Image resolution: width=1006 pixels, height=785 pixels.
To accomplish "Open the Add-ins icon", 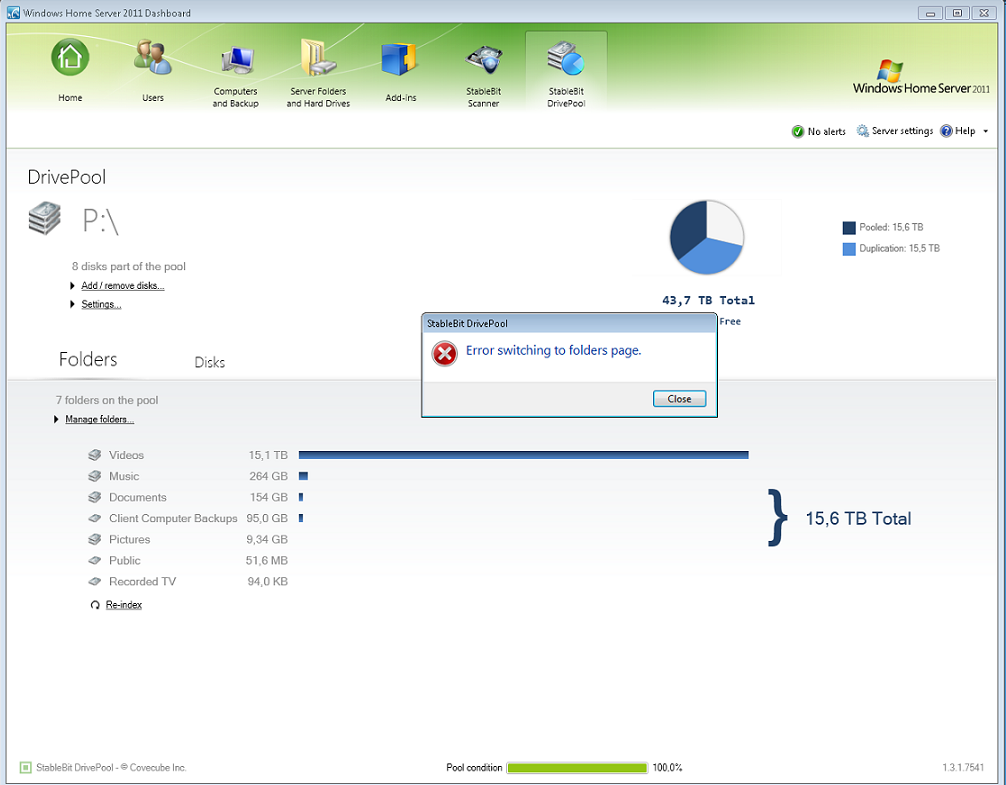I will pos(399,60).
